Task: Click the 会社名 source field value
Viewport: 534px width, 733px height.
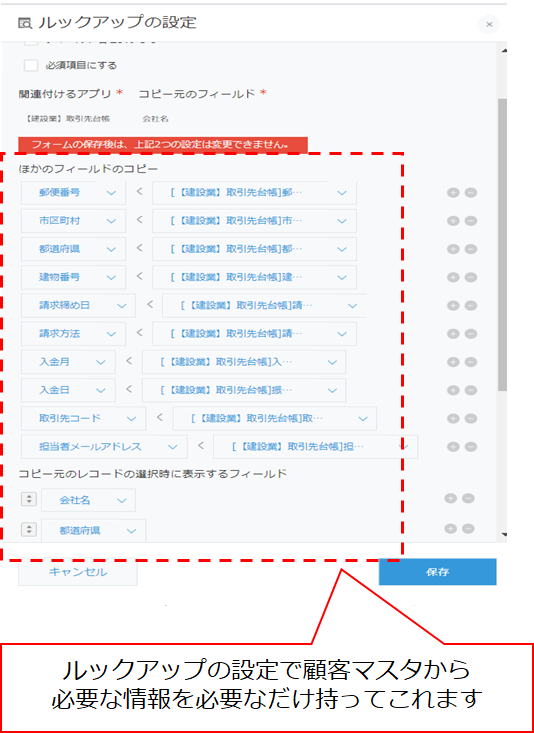Action: click(x=155, y=119)
